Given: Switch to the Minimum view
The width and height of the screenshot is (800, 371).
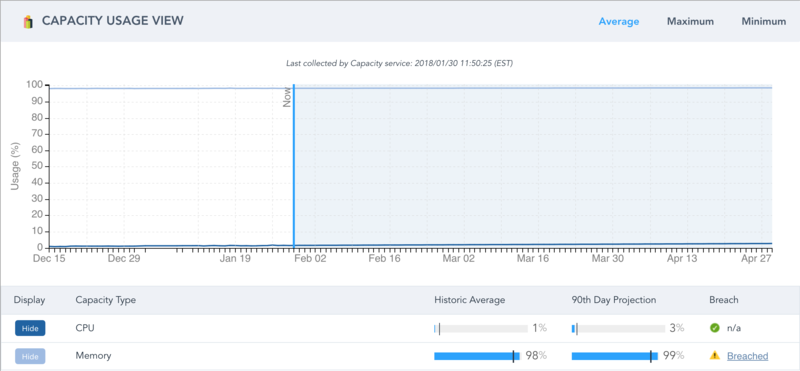Looking at the screenshot, I should click(x=764, y=21).
